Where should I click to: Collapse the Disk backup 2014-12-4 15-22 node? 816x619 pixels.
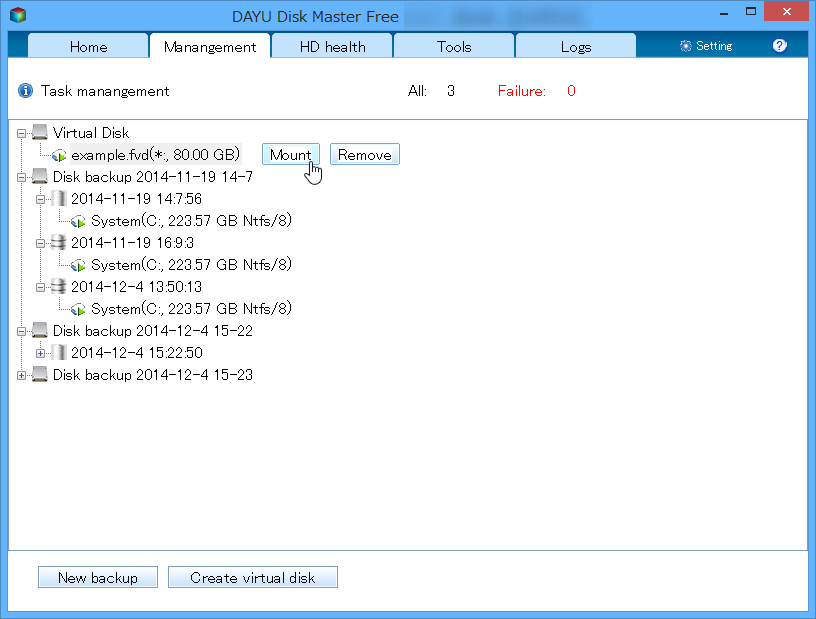21,331
